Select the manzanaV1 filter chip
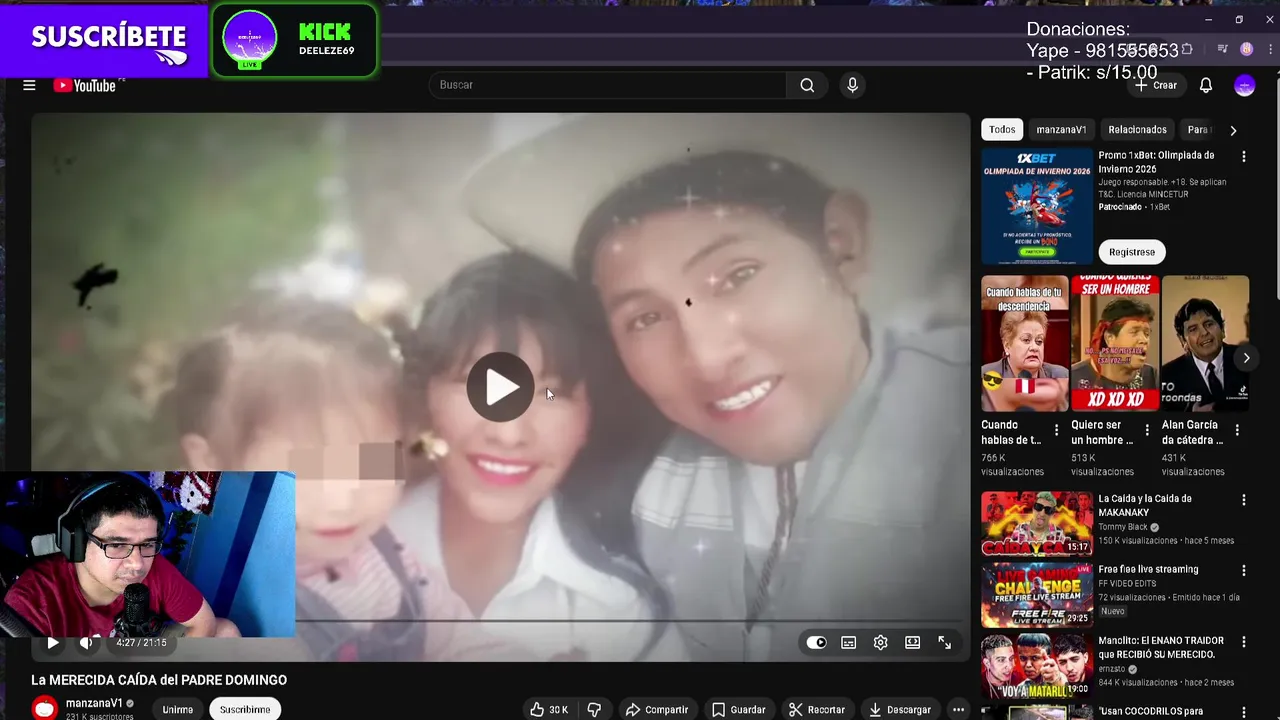The height and width of the screenshot is (720, 1280). 1061,129
